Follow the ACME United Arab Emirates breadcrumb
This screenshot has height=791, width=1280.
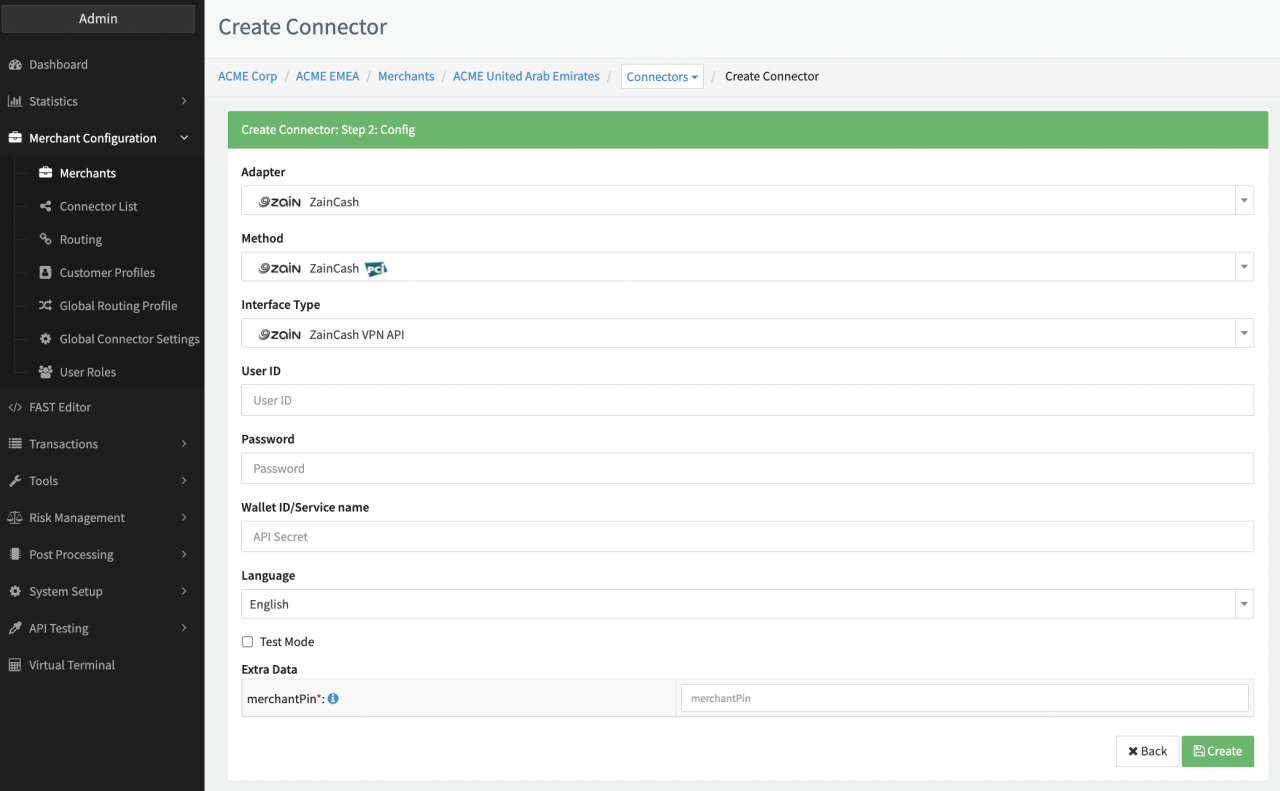point(526,76)
